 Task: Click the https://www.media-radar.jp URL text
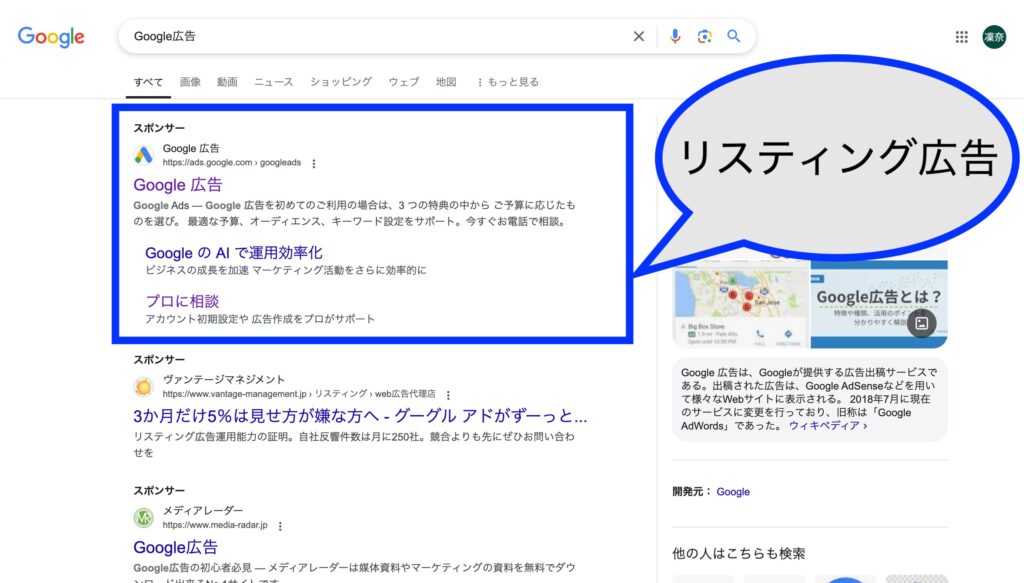pyautogui.click(x=215, y=525)
